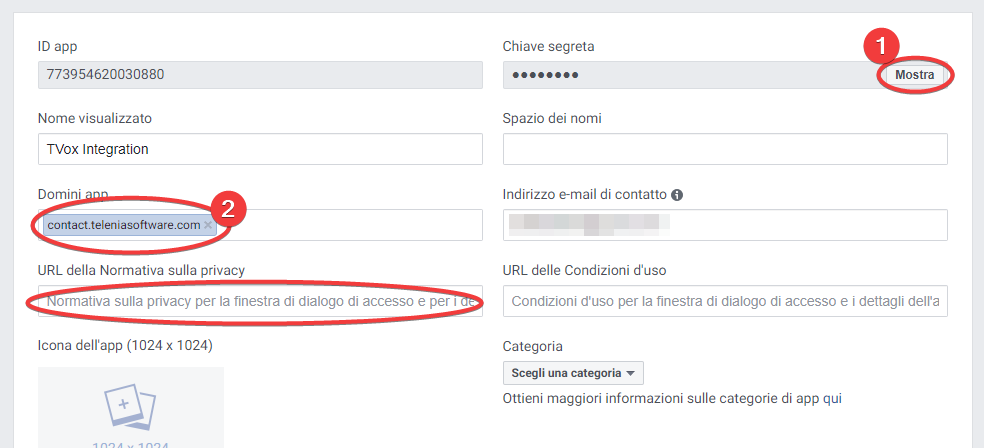Click the privacy policy URL field
Viewport: 984px width, 448px height.
click(x=260, y=301)
